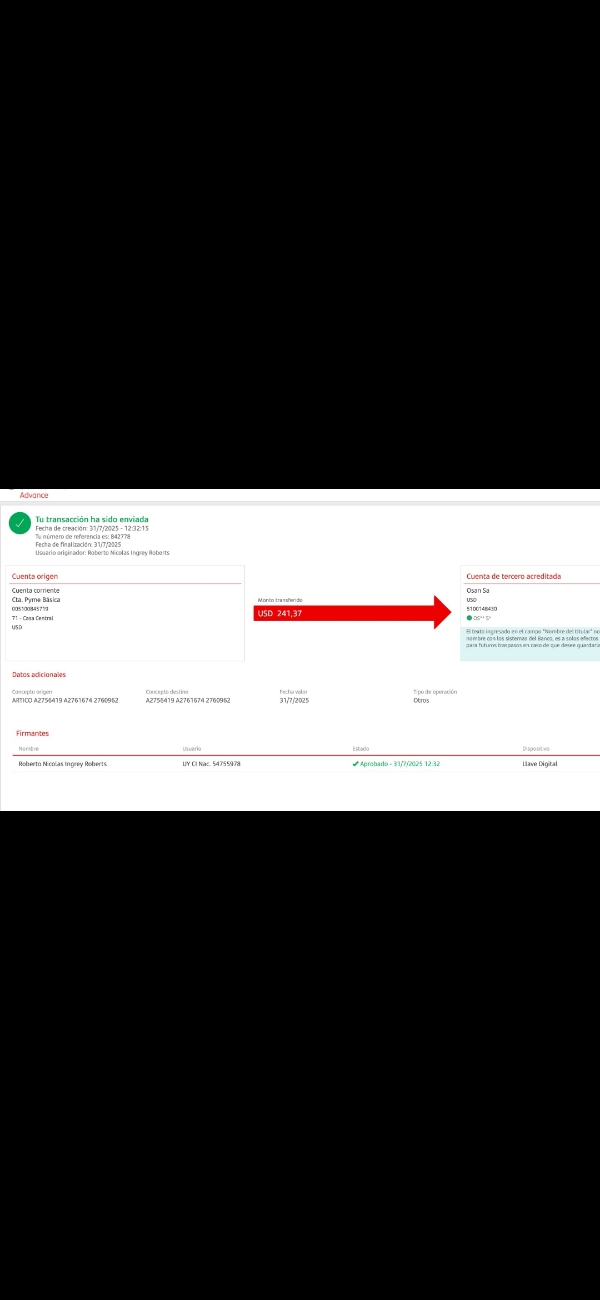Click the Llave Digital device entry
Viewport: 600px width, 1300px height.
pos(540,763)
